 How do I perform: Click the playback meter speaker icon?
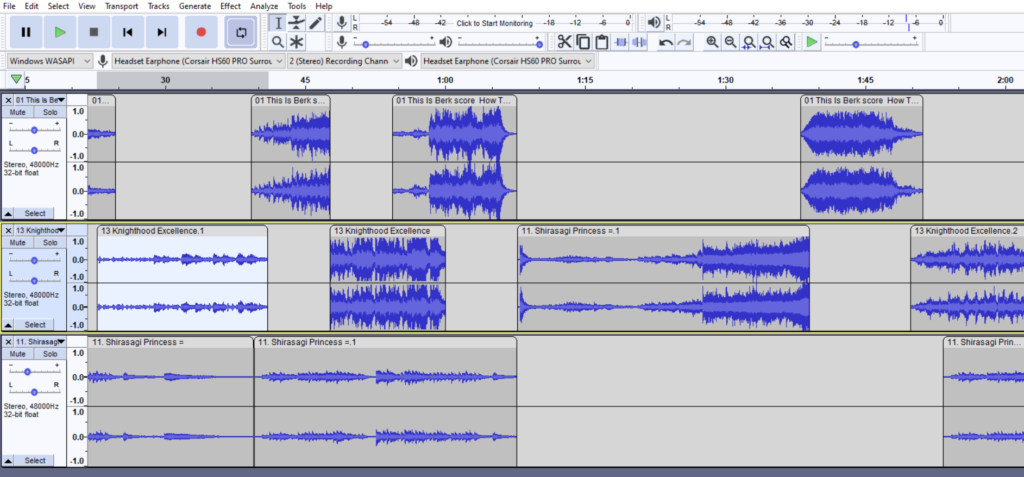pyautogui.click(x=654, y=23)
